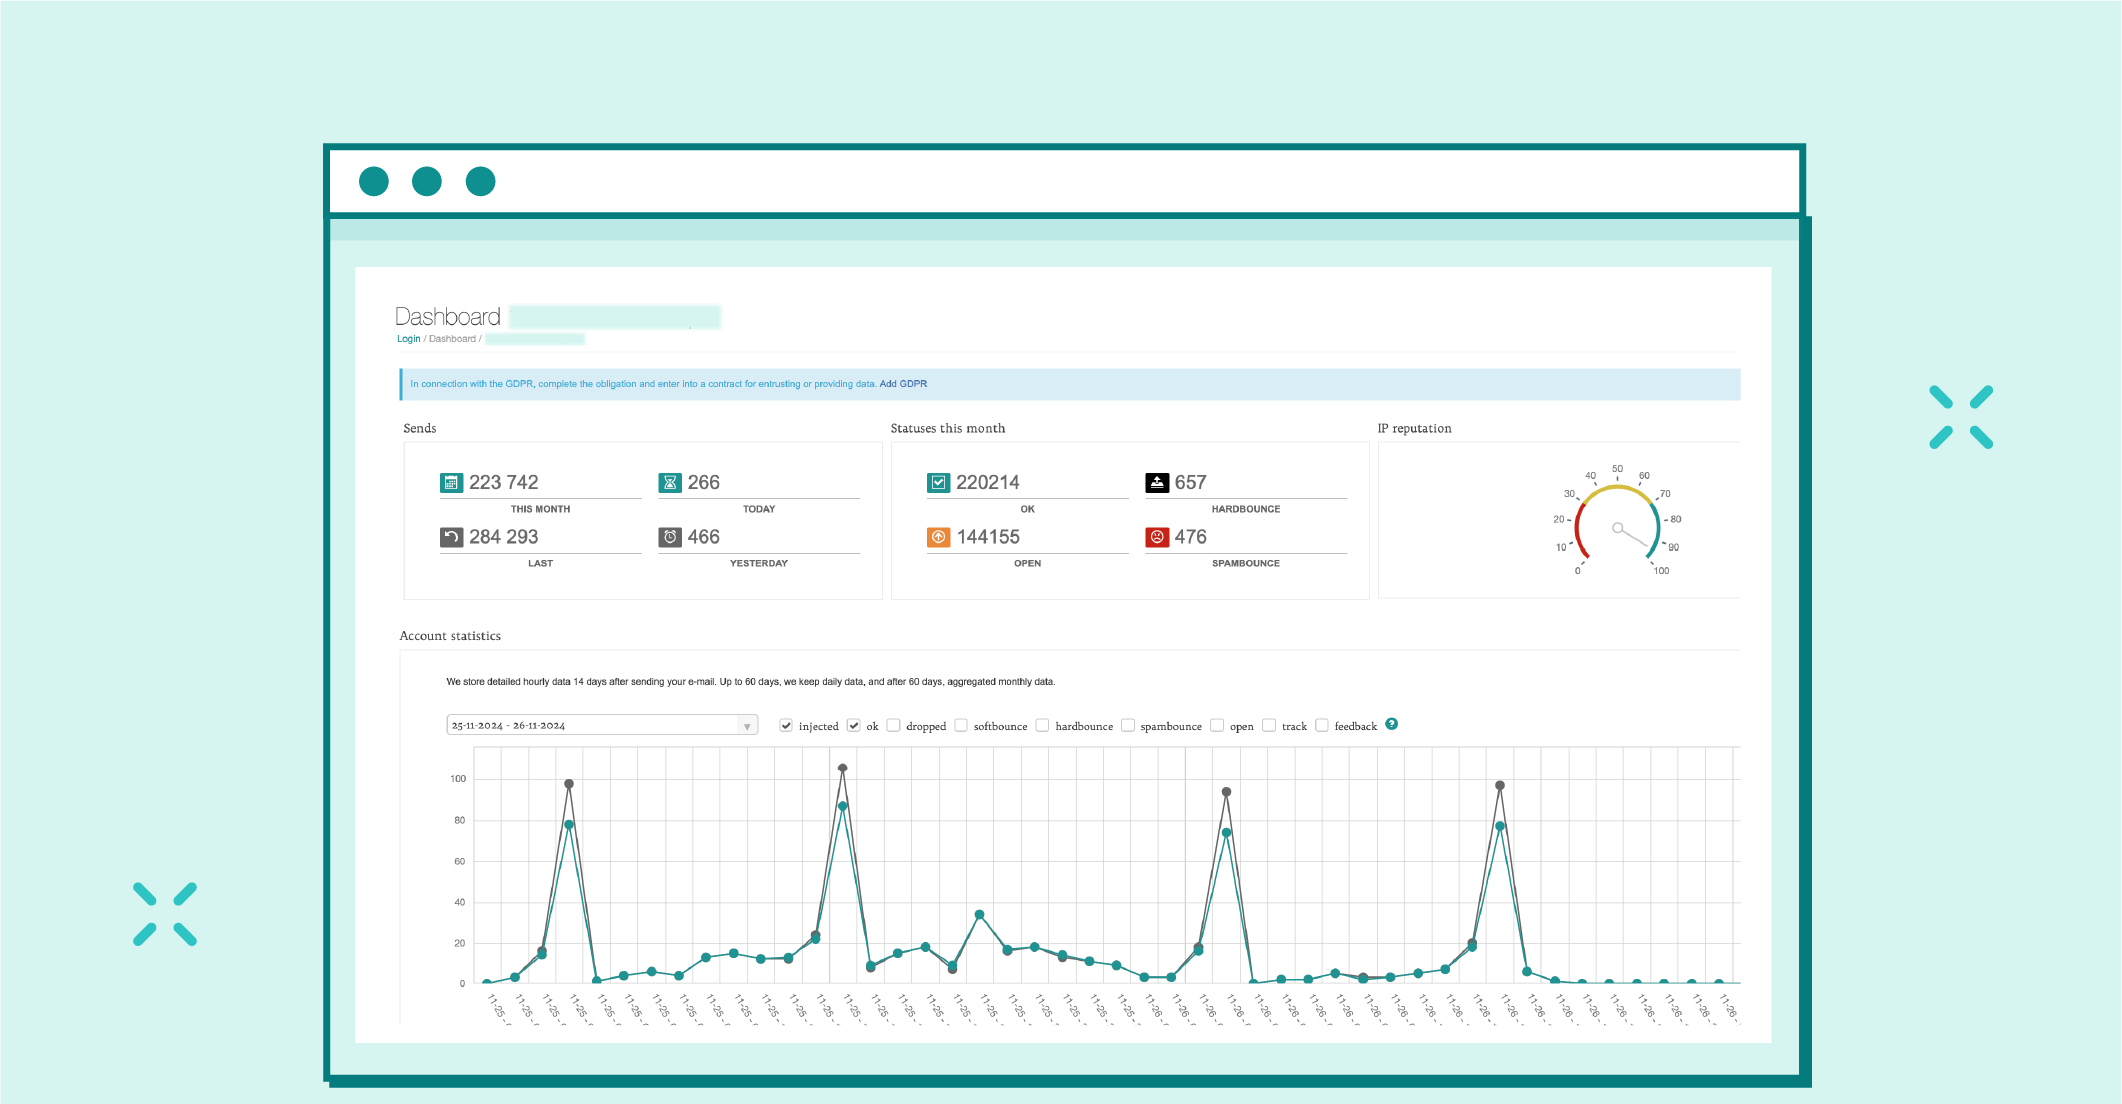2122x1104 pixels.
Task: Enable the spambounce series checkbox
Action: coord(1128,725)
